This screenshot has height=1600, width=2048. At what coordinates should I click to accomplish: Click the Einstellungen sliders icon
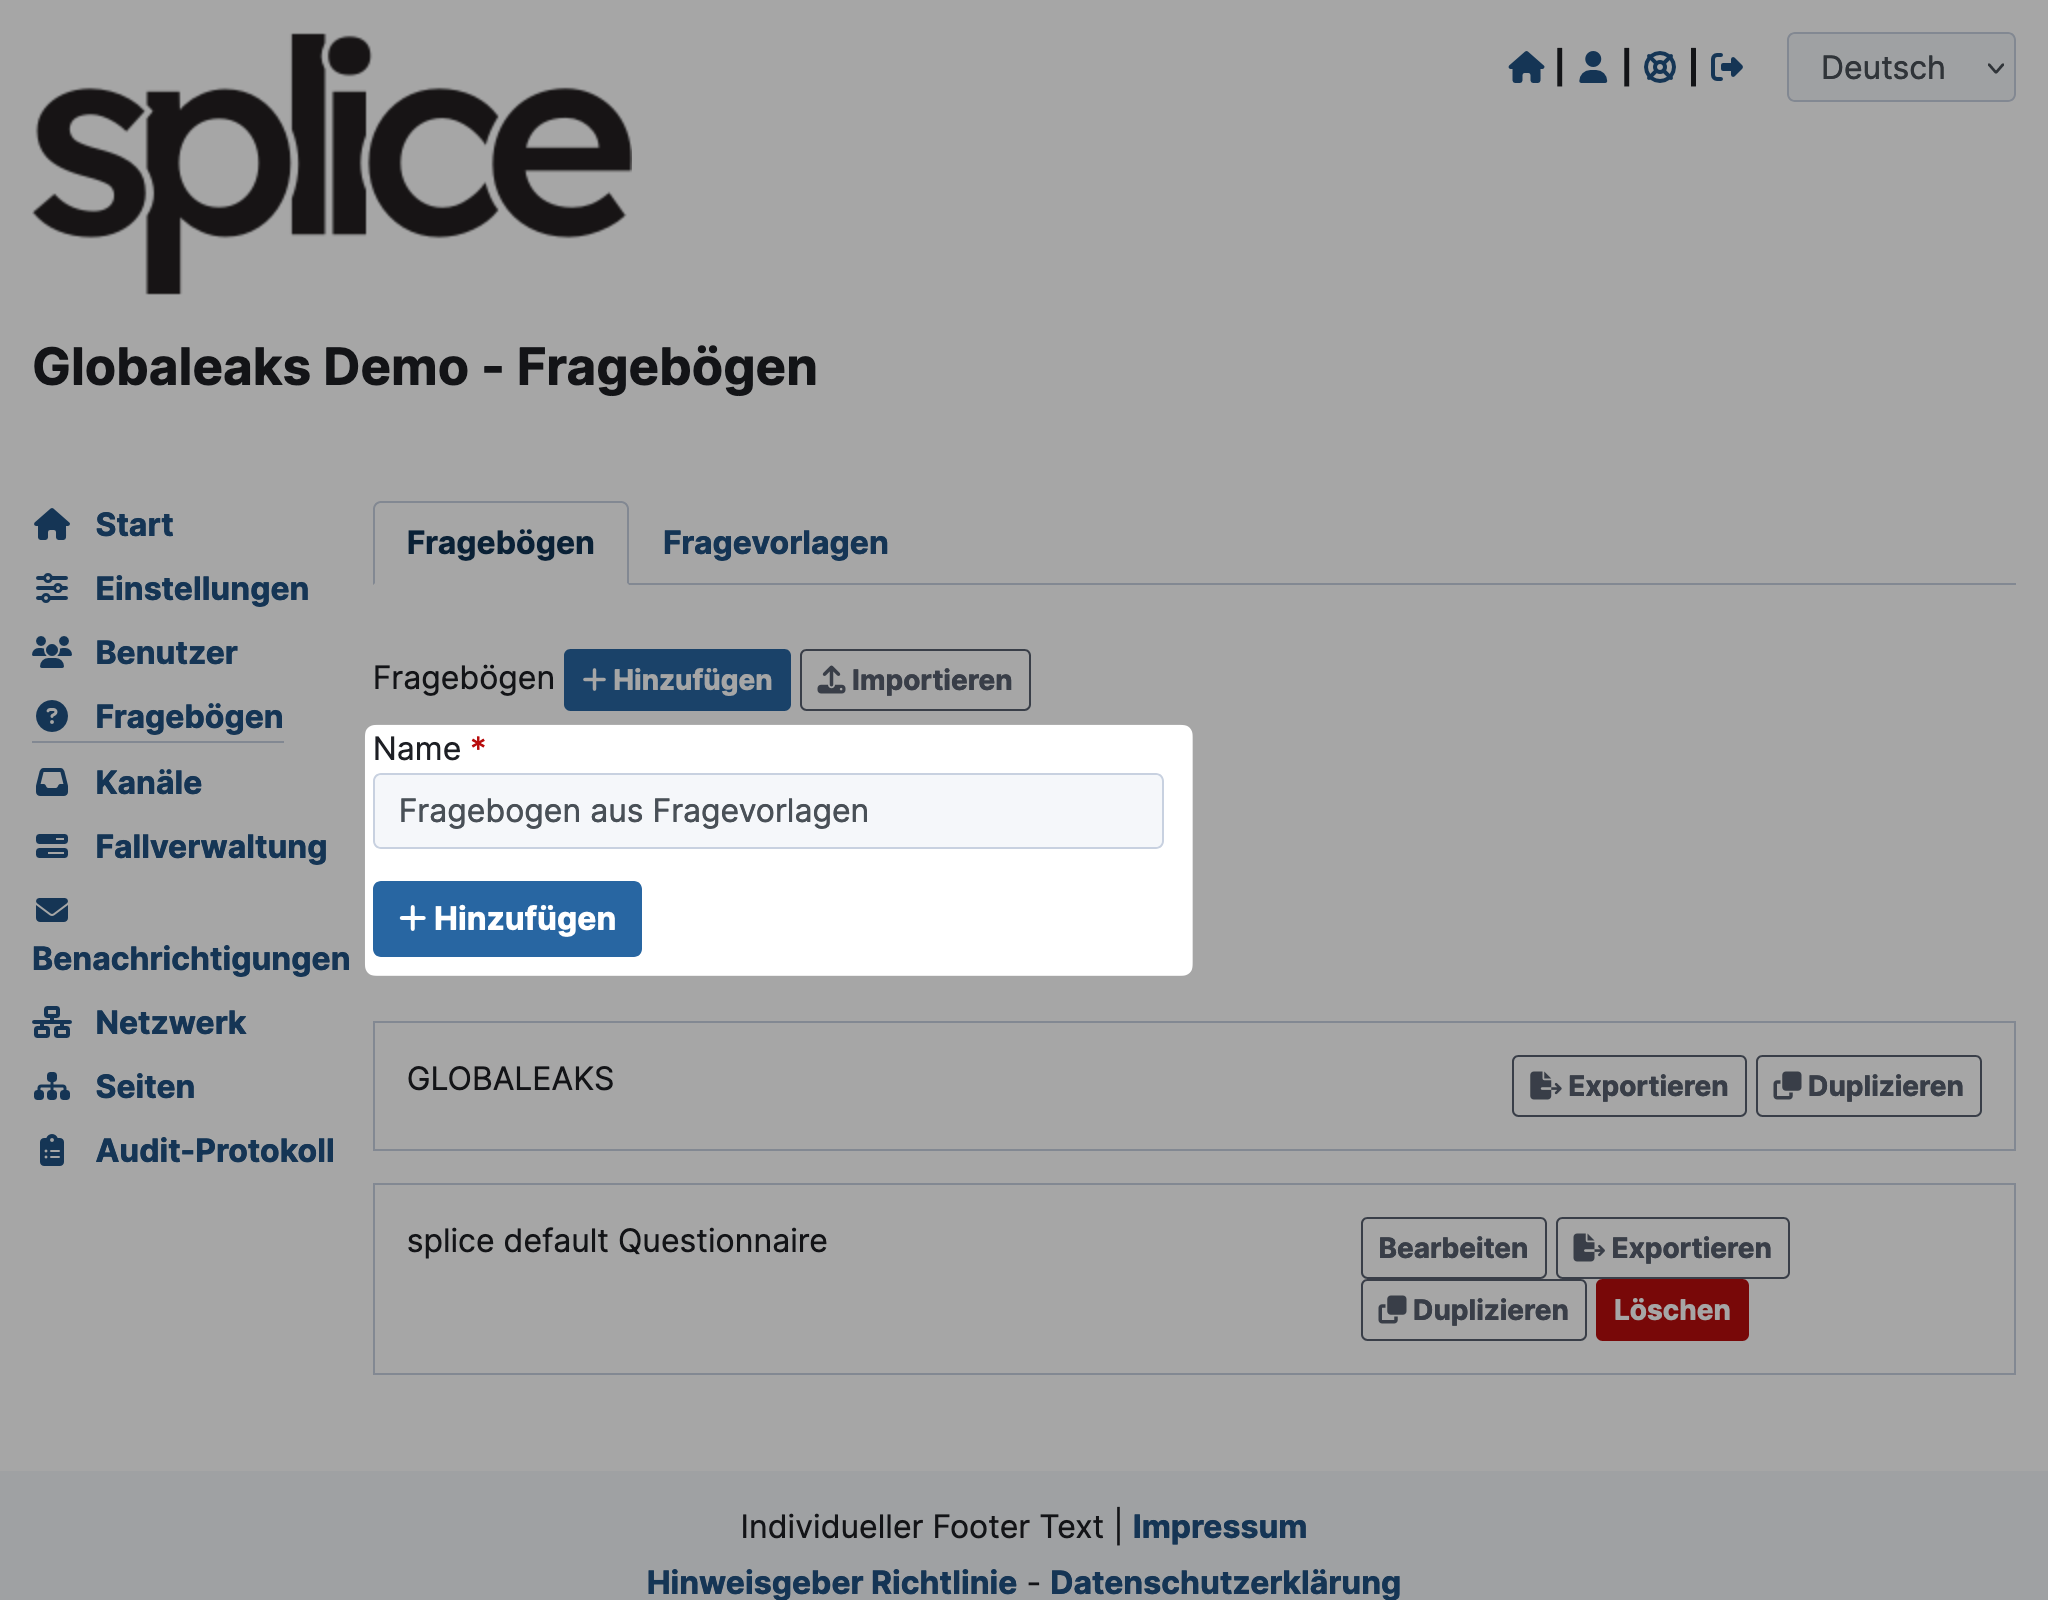[x=52, y=588]
